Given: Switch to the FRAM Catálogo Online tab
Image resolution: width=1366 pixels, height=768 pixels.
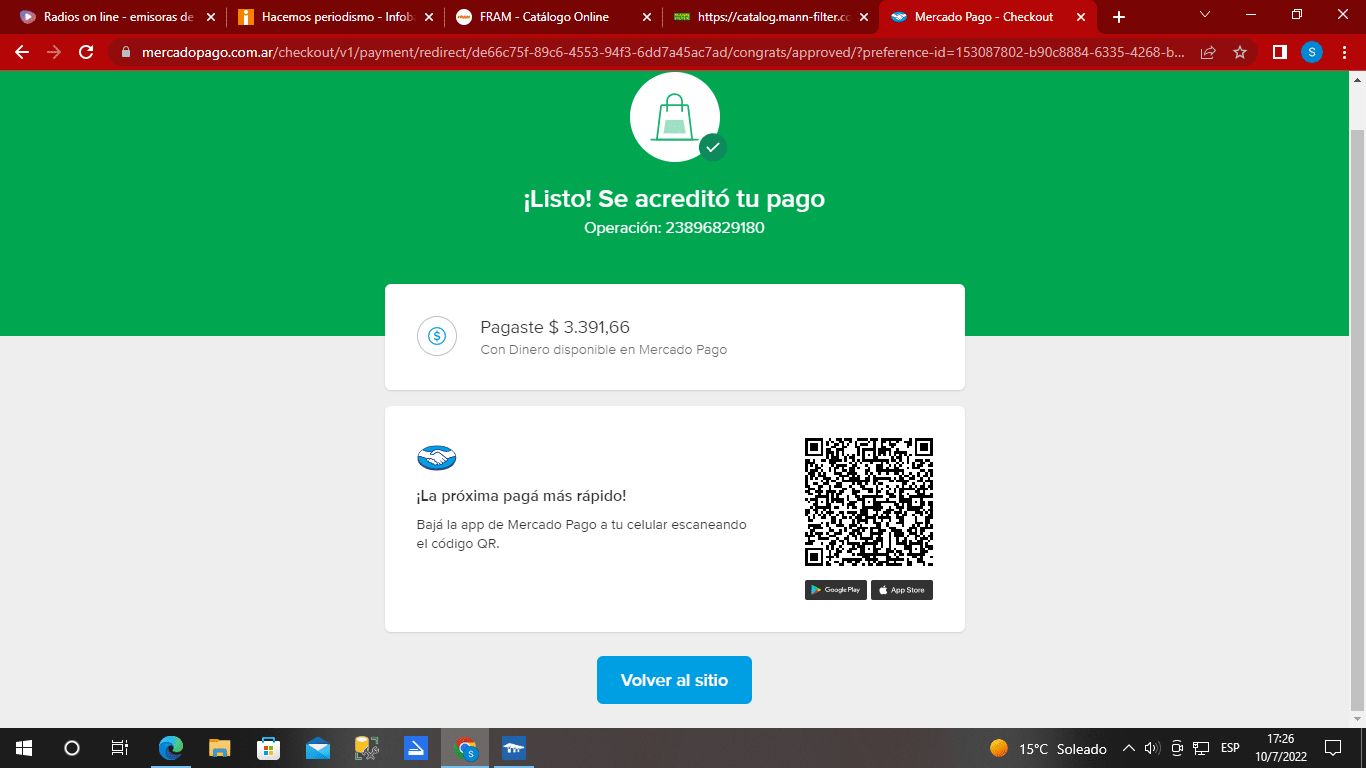Looking at the screenshot, I should click(553, 17).
